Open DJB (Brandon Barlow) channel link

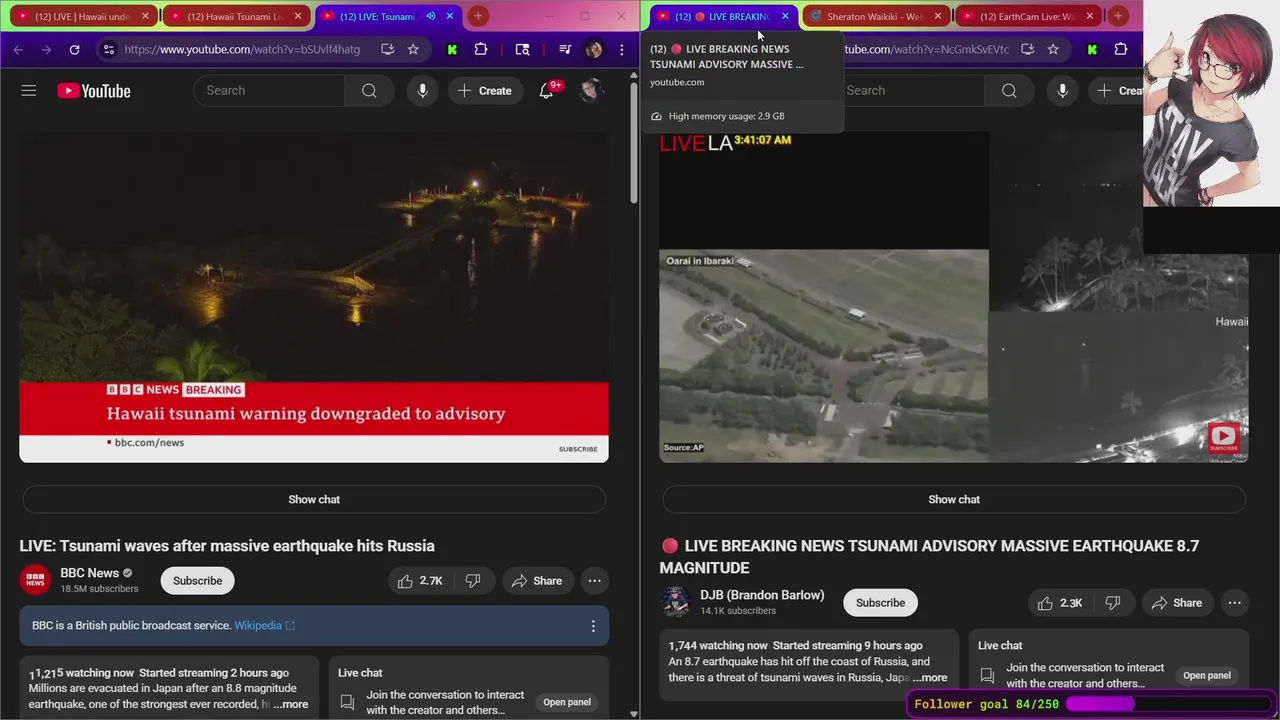coord(762,595)
